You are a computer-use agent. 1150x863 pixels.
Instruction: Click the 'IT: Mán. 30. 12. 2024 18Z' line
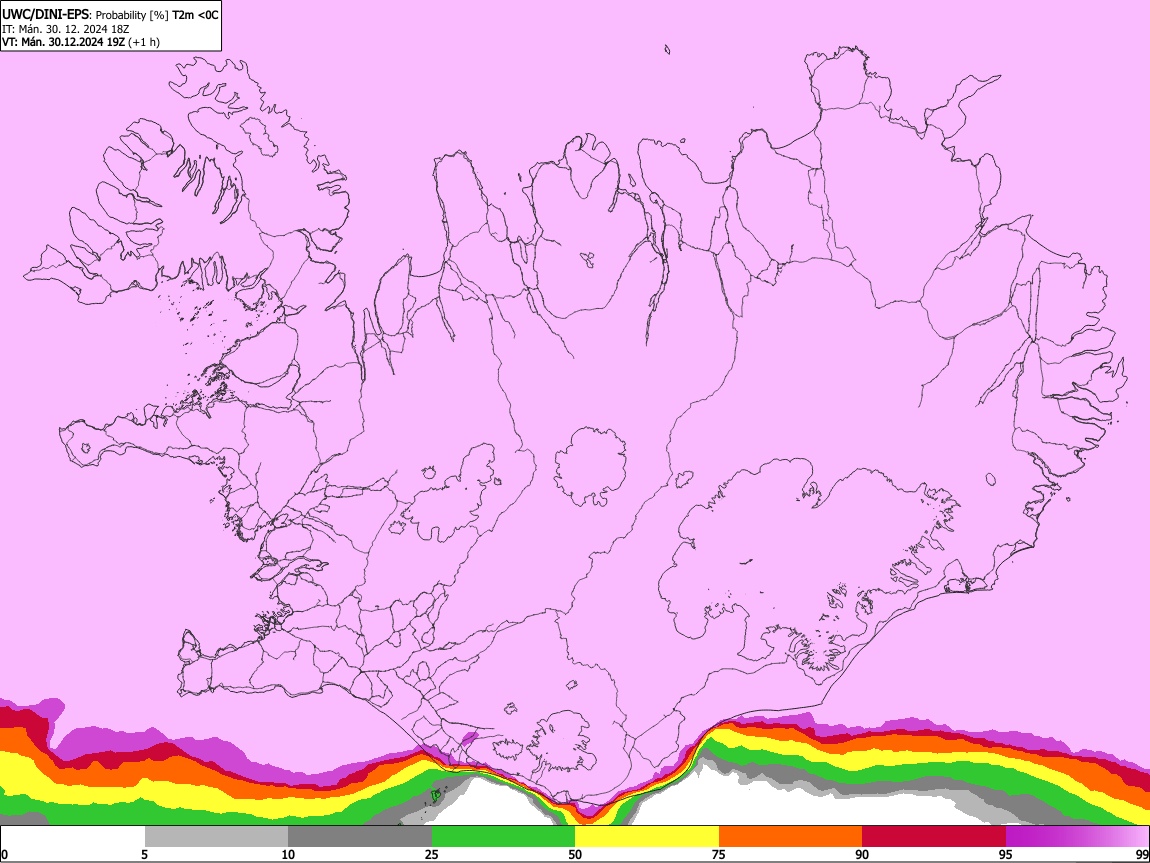[x=66, y=29]
